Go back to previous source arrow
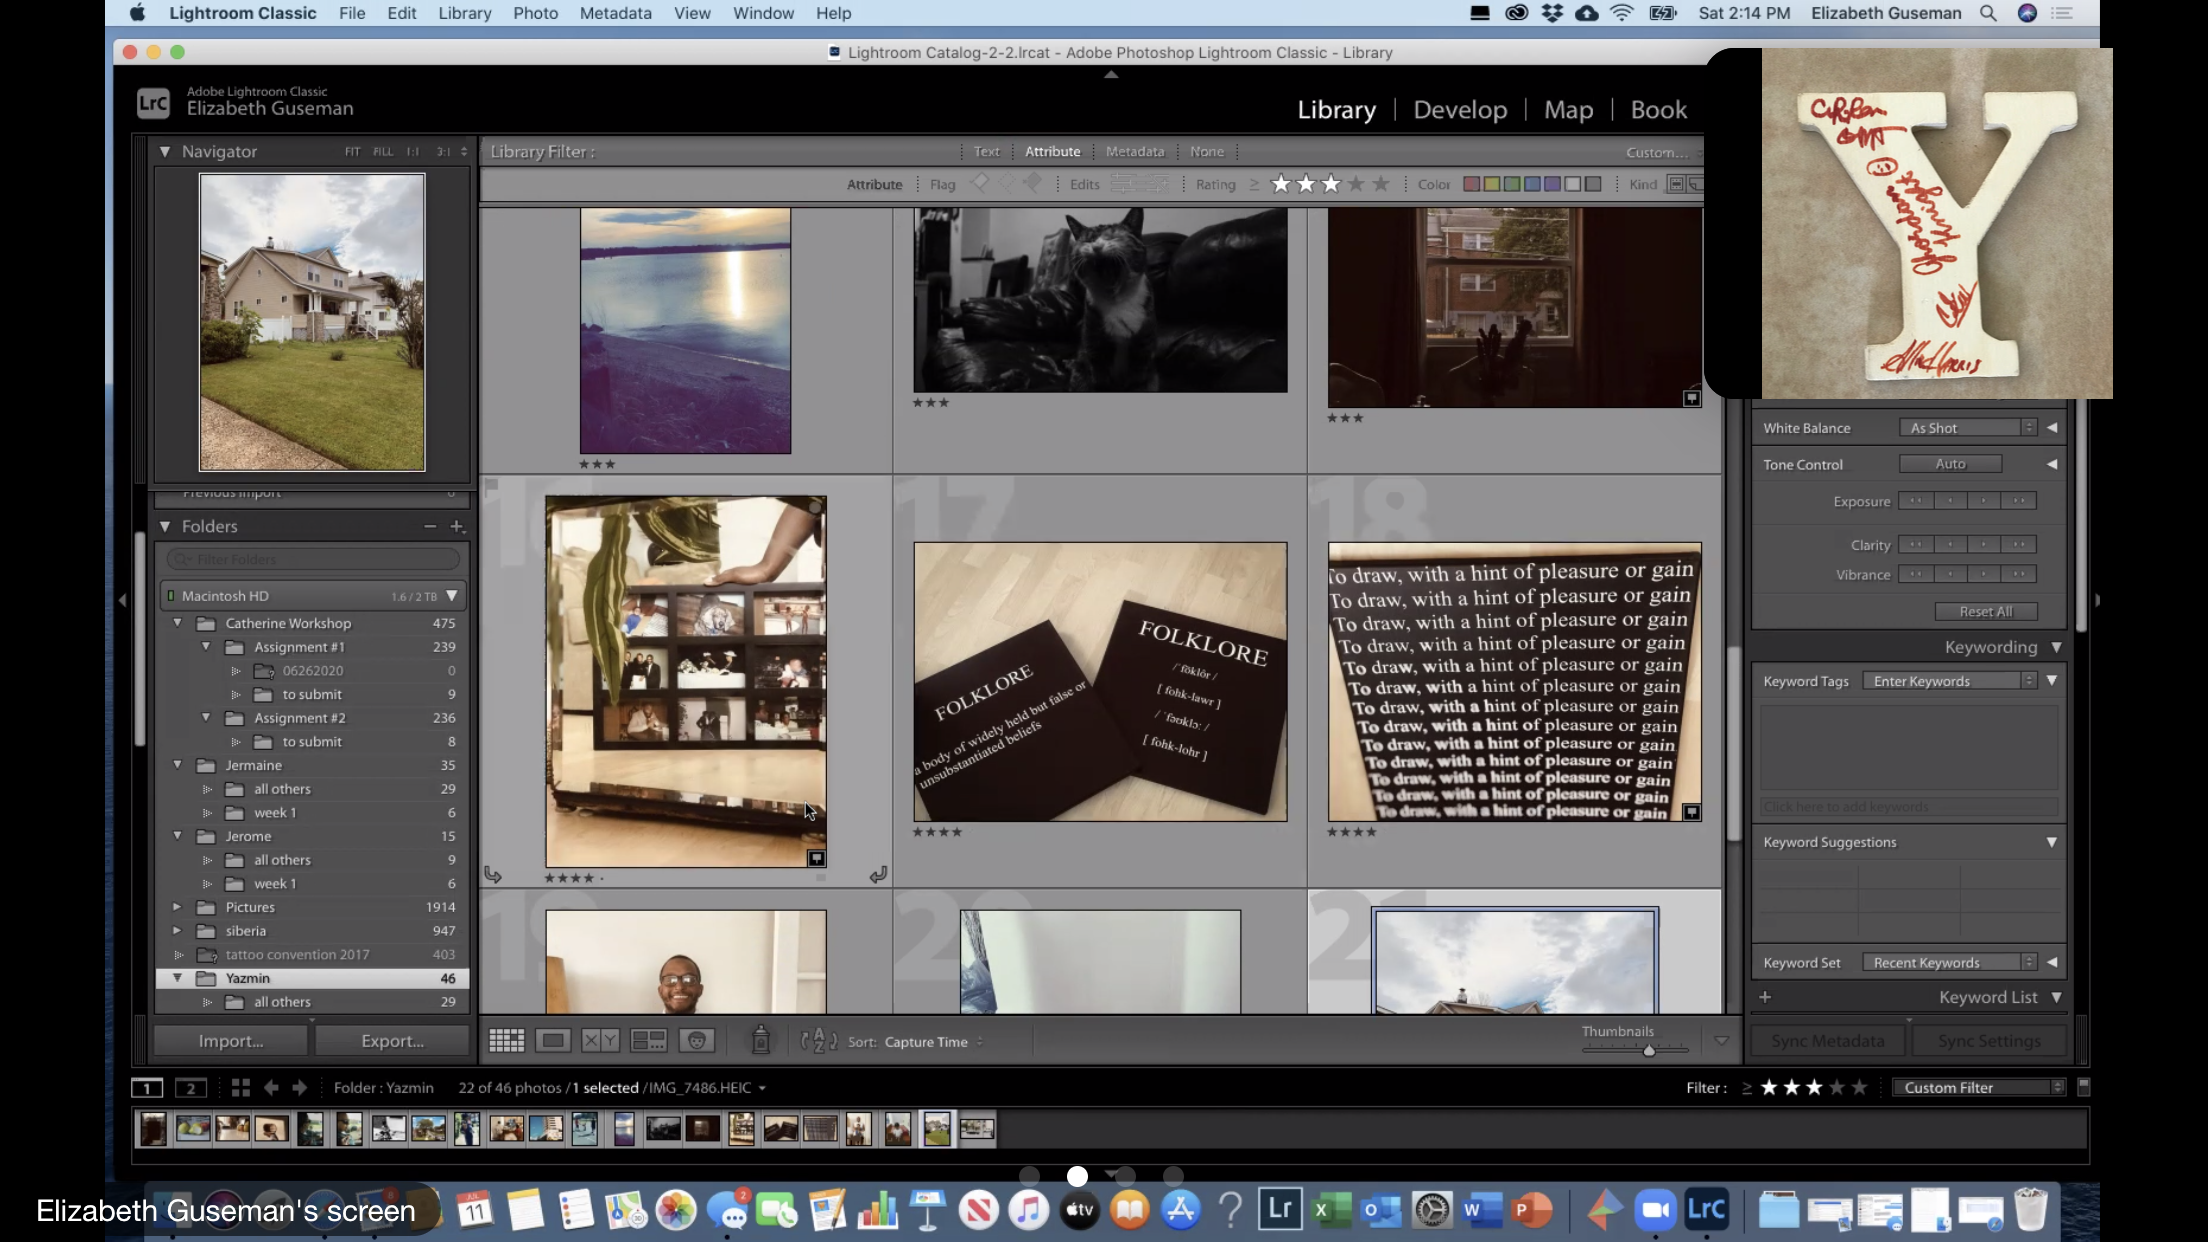This screenshot has width=2208, height=1242. click(x=271, y=1087)
